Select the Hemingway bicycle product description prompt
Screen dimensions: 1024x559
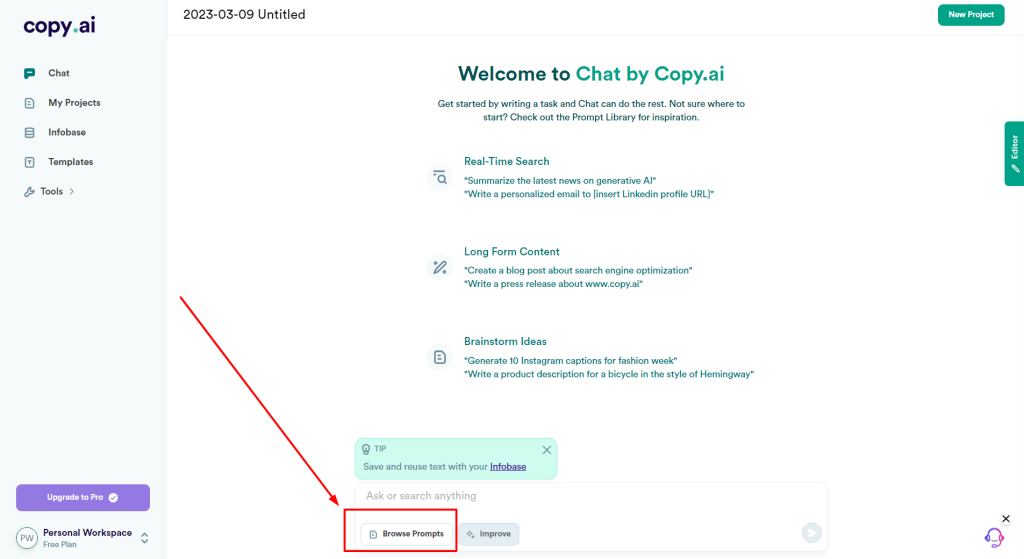[x=609, y=374]
